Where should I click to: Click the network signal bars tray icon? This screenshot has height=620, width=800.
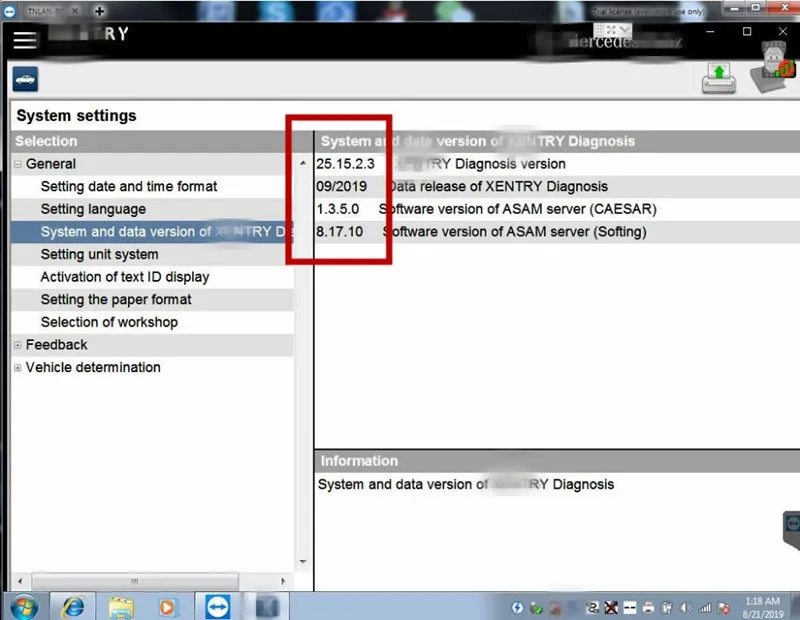[x=705, y=608]
